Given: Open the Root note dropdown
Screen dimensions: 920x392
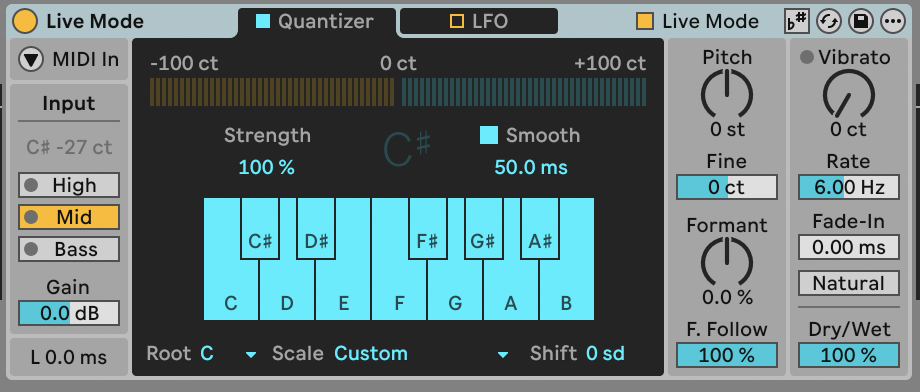Looking at the screenshot, I should coord(229,354).
